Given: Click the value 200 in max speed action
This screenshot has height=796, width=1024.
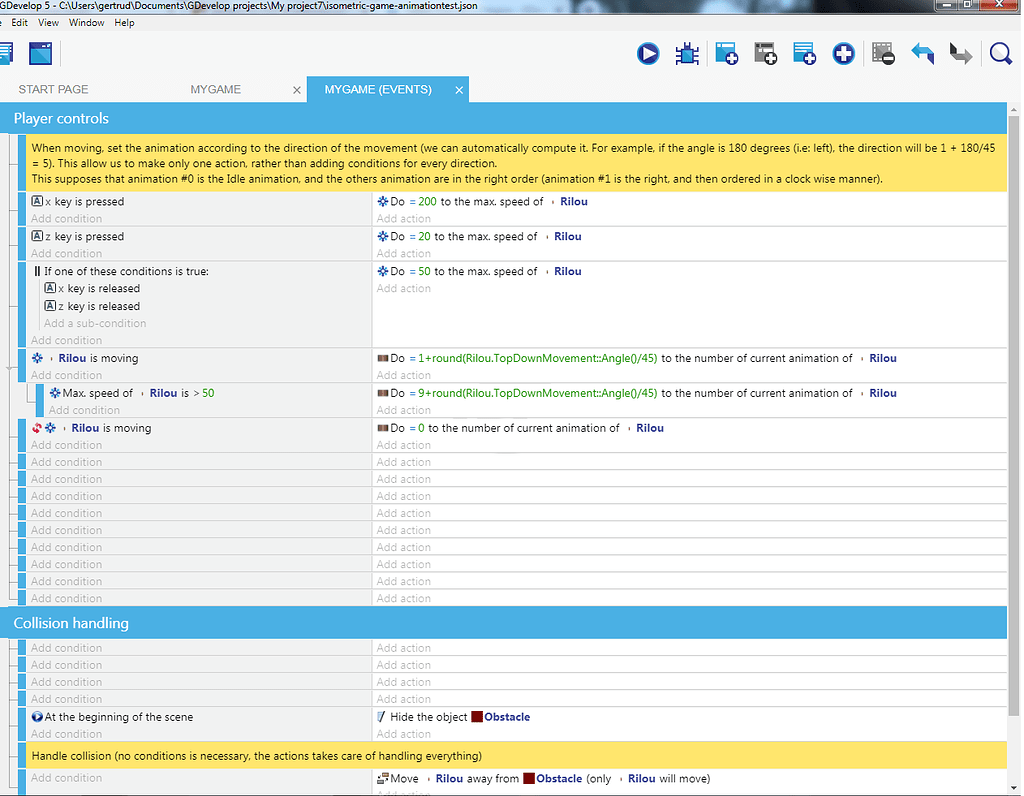Looking at the screenshot, I should click(x=427, y=201).
